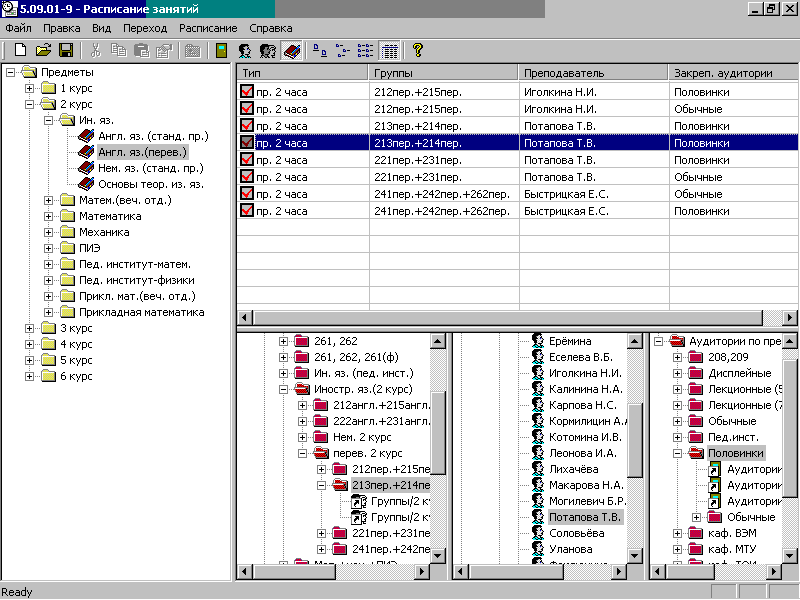
Task: Click the New document toolbar icon
Action: click(x=20, y=50)
